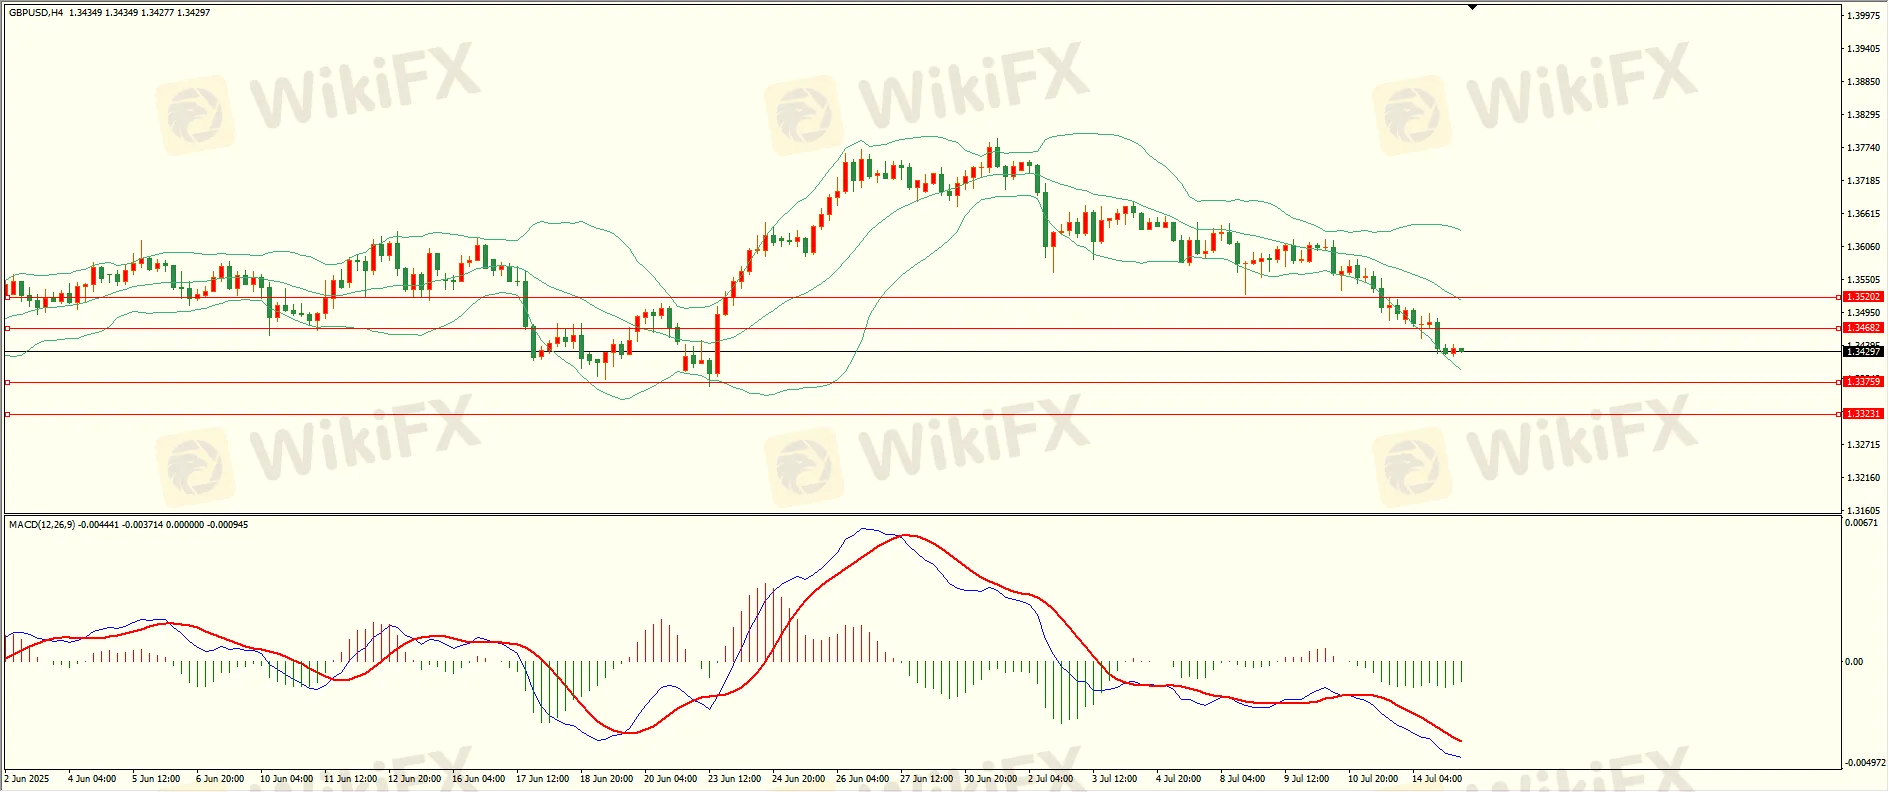Click the 17 Jun 12:00 time label

click(542, 779)
